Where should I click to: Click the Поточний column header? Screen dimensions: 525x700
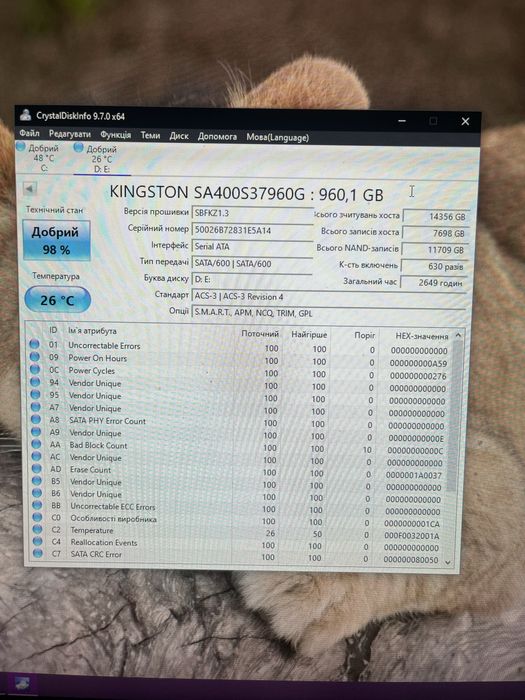tap(260, 333)
